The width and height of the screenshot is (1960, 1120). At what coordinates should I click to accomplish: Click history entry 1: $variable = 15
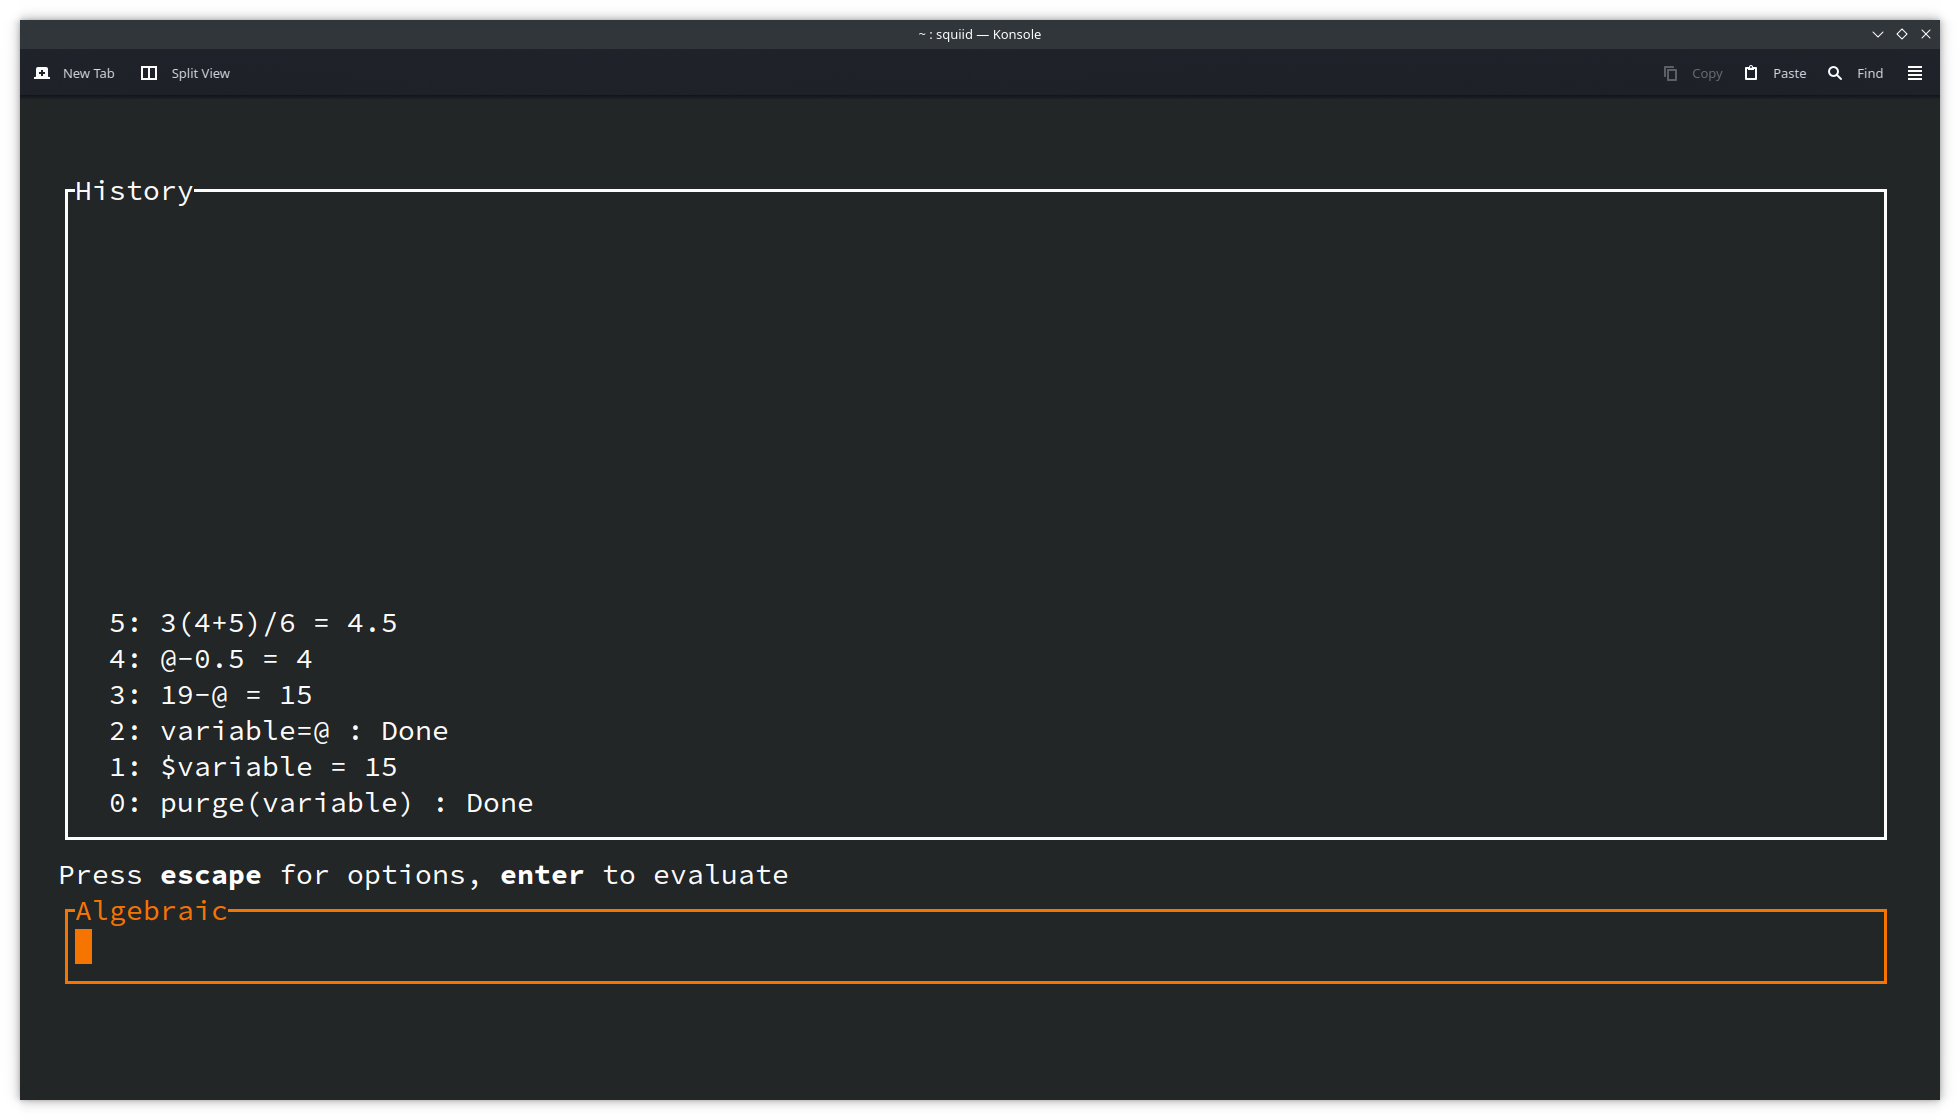point(253,767)
